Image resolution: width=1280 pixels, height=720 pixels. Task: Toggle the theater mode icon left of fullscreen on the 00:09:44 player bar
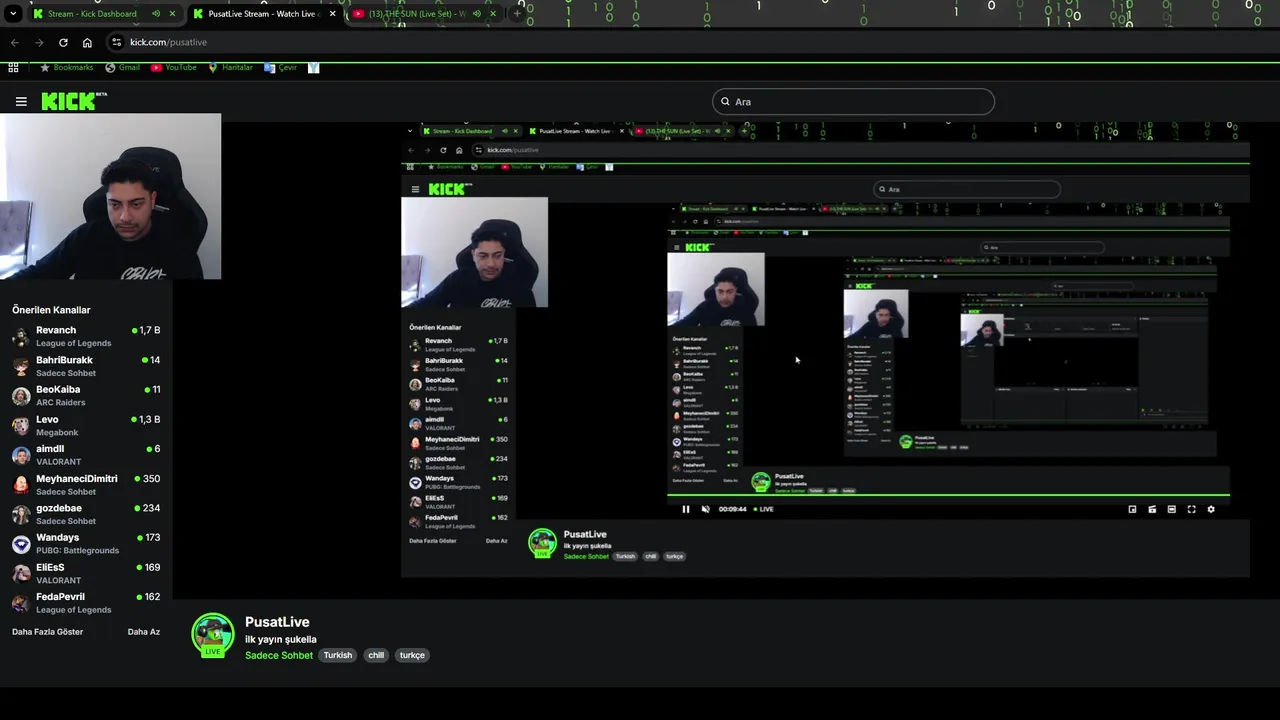click(x=1172, y=509)
